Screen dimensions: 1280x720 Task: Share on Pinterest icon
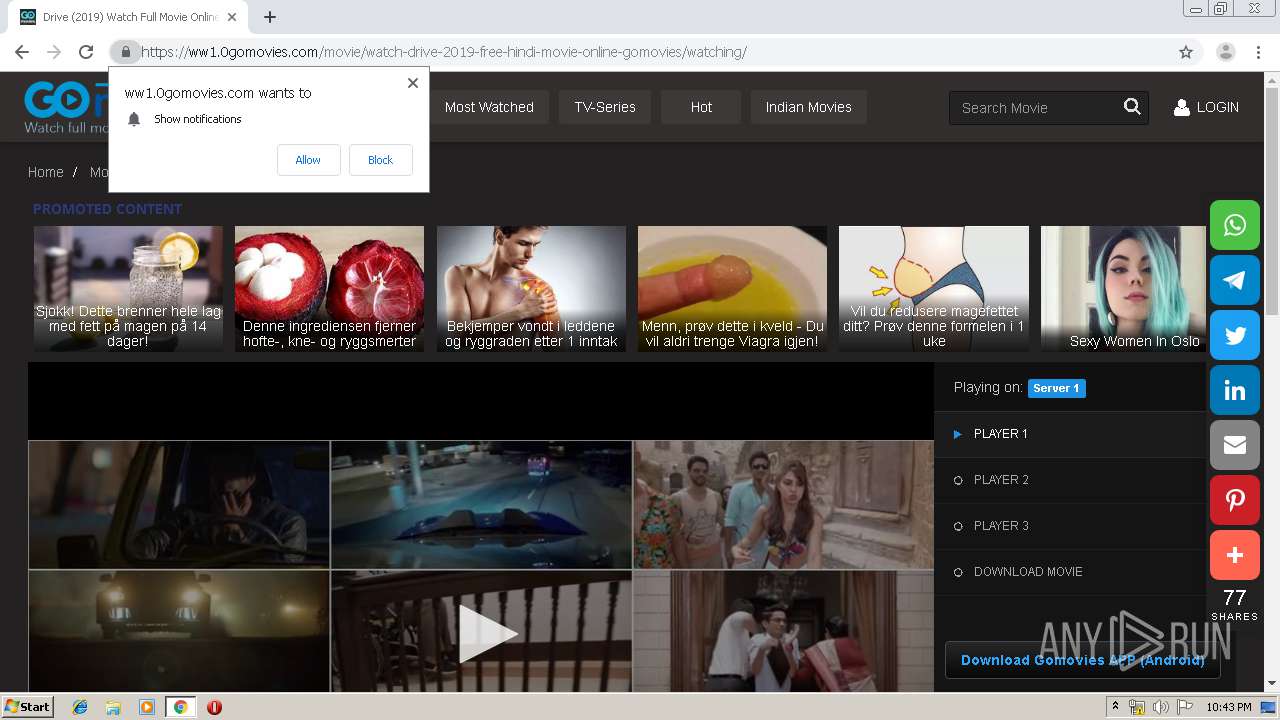pos(1235,500)
